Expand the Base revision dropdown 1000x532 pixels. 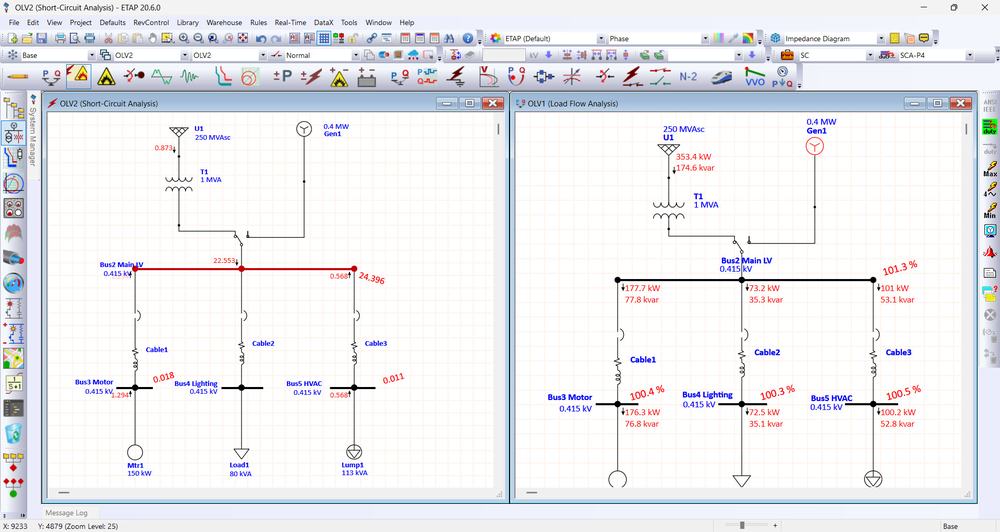pyautogui.click(x=91, y=55)
